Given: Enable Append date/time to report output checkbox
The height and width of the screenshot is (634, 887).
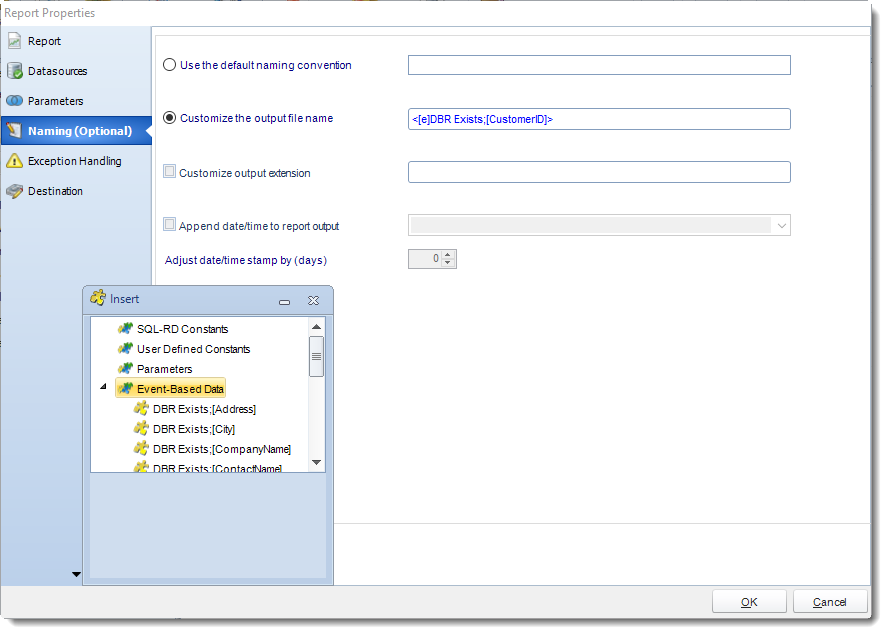Looking at the screenshot, I should coord(169,225).
